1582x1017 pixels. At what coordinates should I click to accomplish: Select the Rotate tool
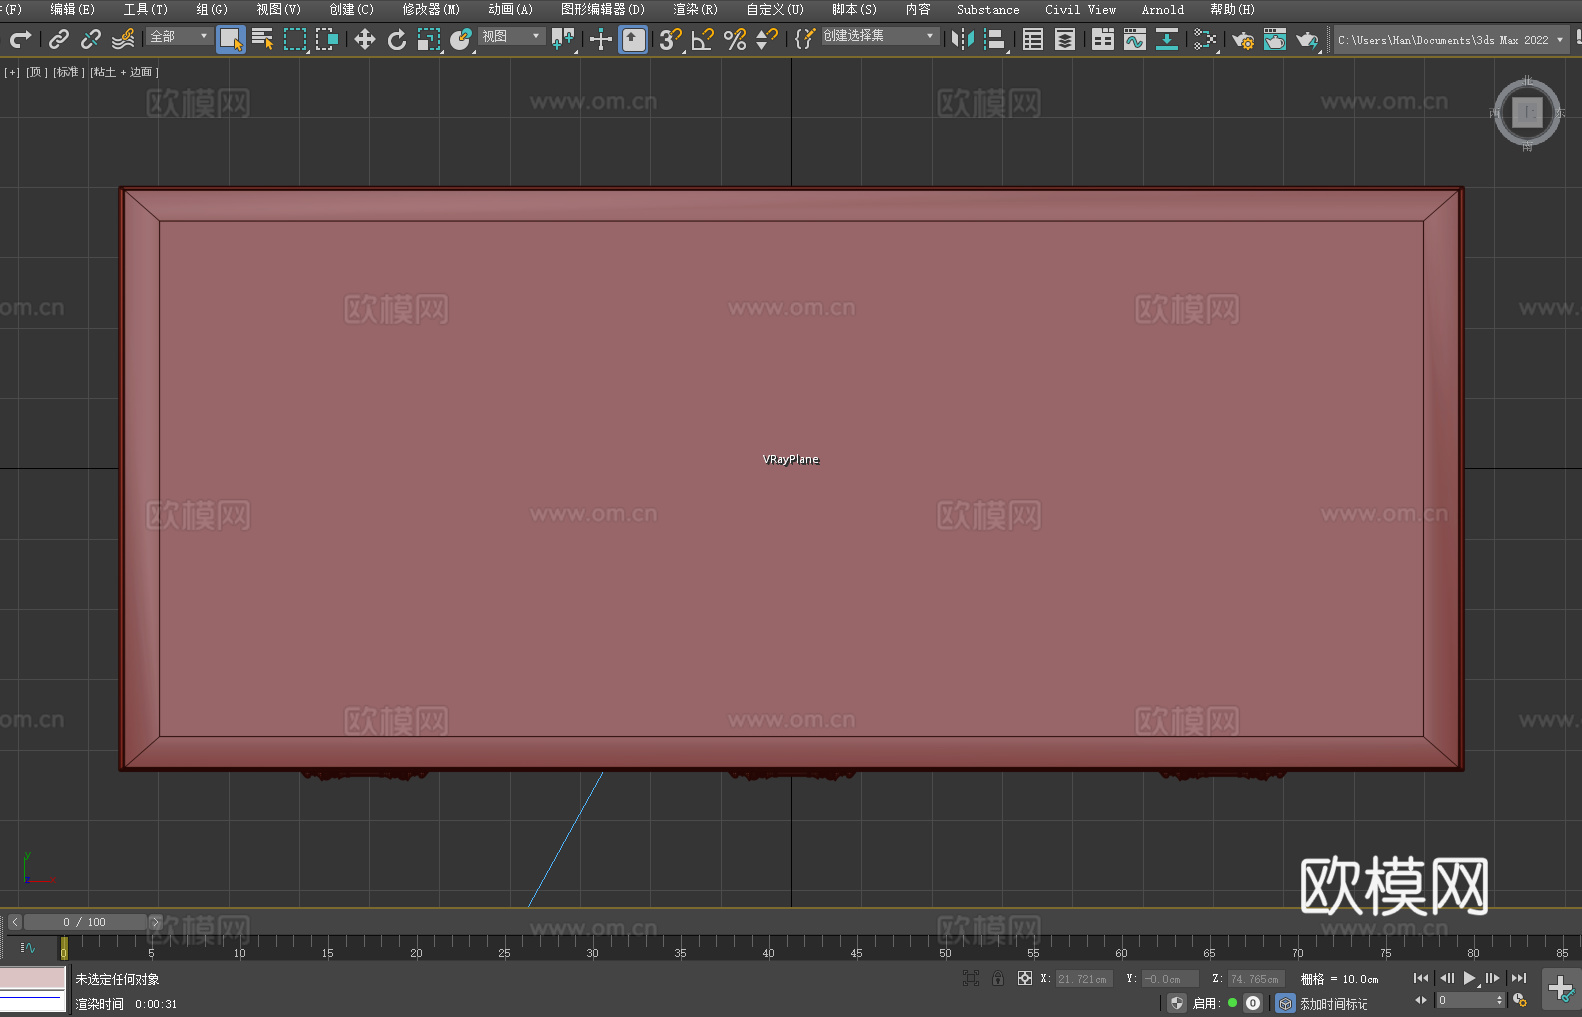point(397,39)
